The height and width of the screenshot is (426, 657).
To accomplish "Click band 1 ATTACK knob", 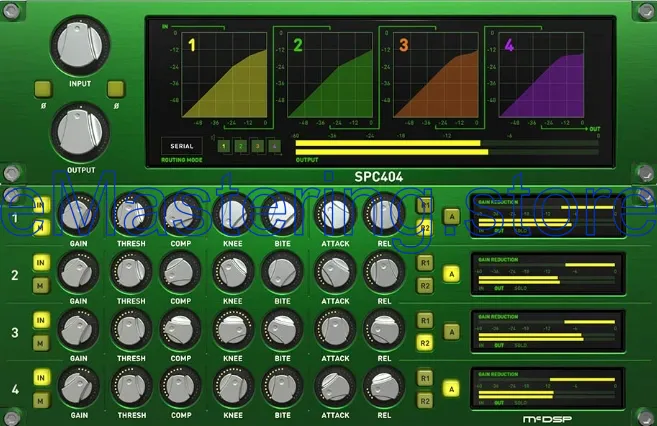I will [335, 215].
